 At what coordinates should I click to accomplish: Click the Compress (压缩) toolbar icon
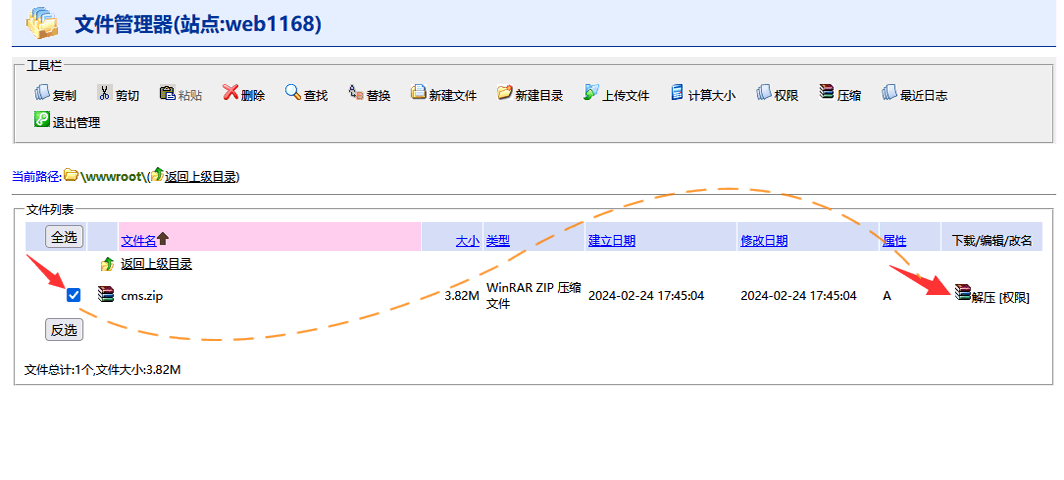coord(827,93)
